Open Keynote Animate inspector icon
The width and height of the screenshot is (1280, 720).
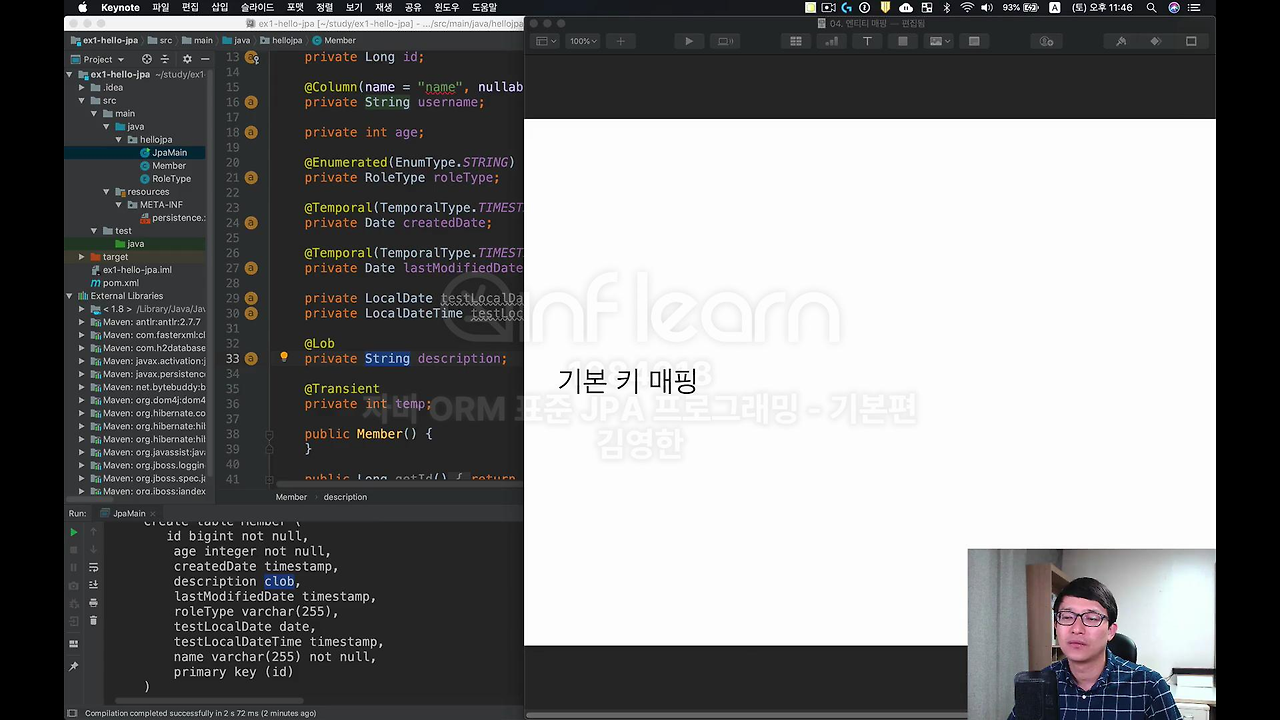[1156, 41]
